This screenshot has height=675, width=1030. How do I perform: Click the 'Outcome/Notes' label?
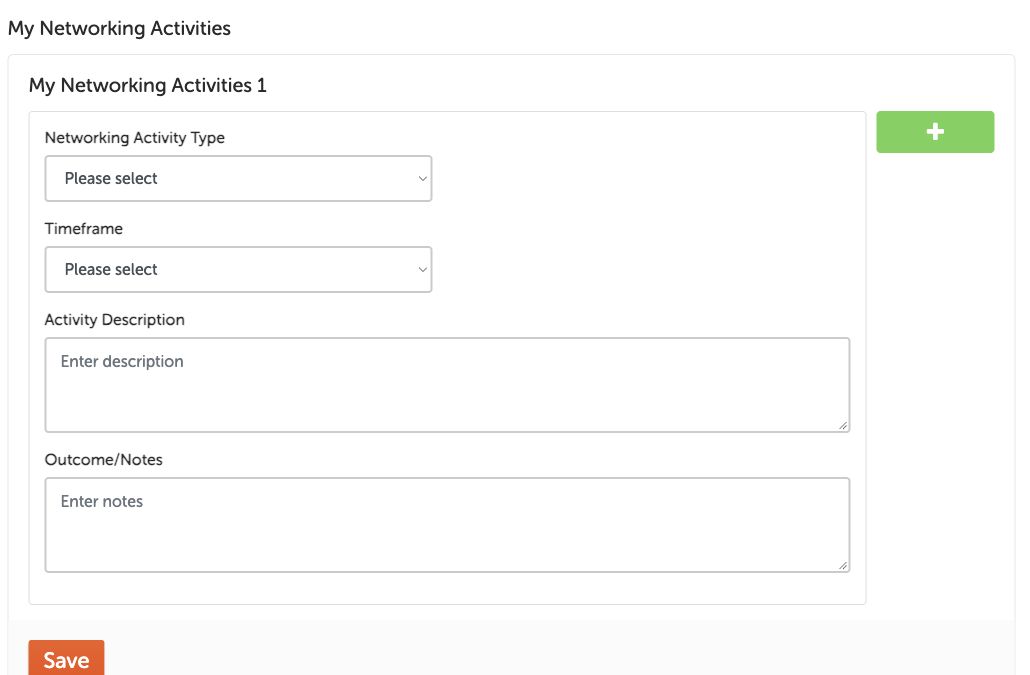[x=103, y=460]
